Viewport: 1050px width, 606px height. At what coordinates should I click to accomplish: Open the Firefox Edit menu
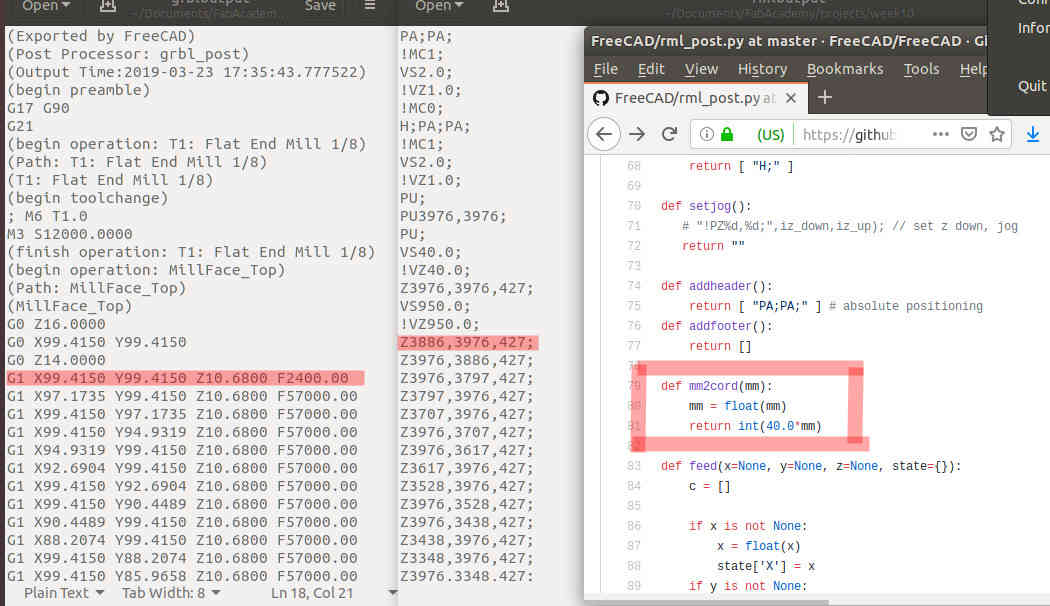pyautogui.click(x=651, y=69)
